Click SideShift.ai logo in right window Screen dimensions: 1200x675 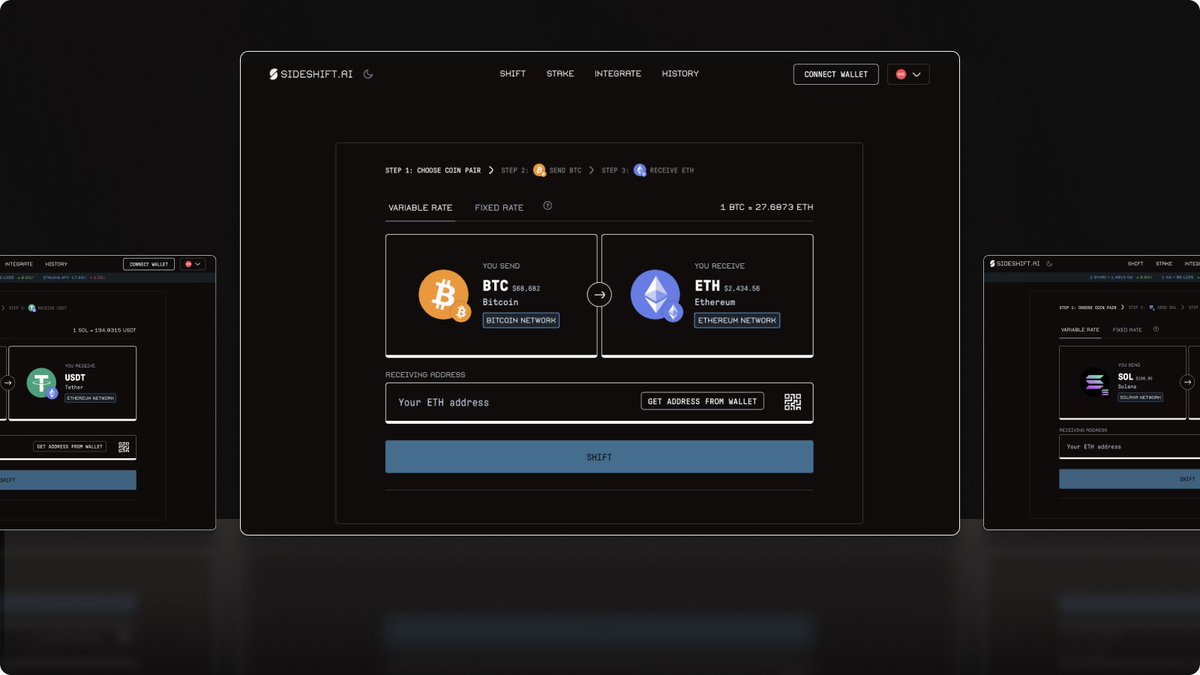(1014, 264)
